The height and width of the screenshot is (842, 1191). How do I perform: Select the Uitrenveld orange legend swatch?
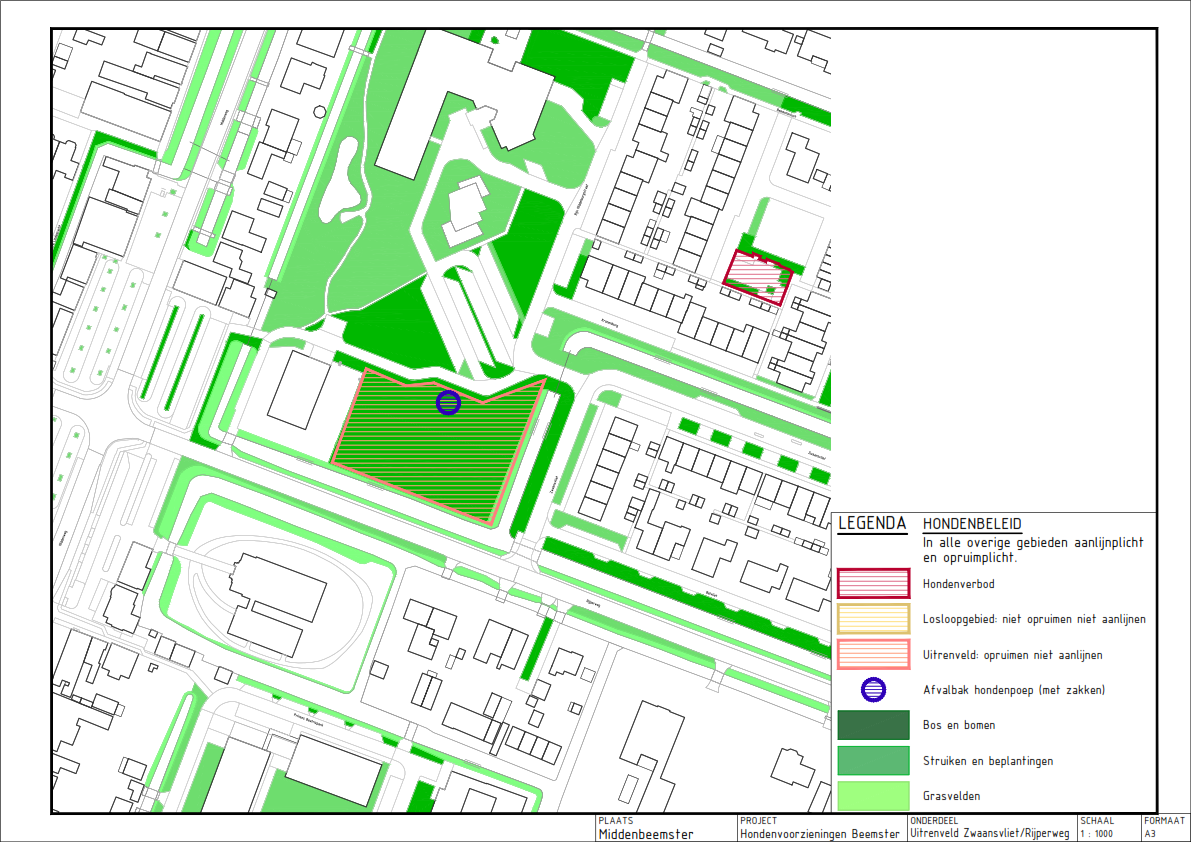click(873, 655)
